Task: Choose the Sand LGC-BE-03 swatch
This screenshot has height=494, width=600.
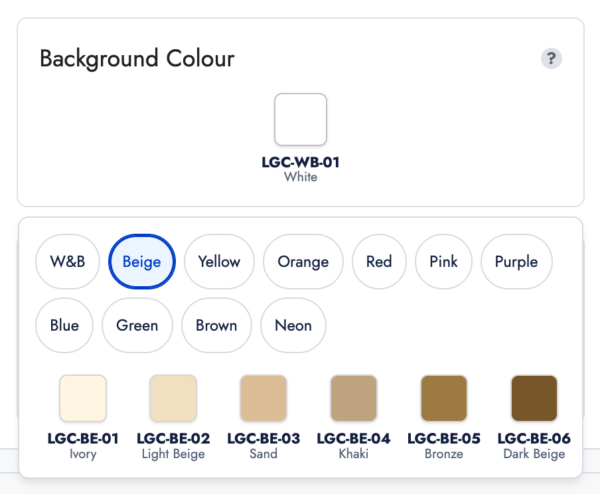Action: click(263, 399)
